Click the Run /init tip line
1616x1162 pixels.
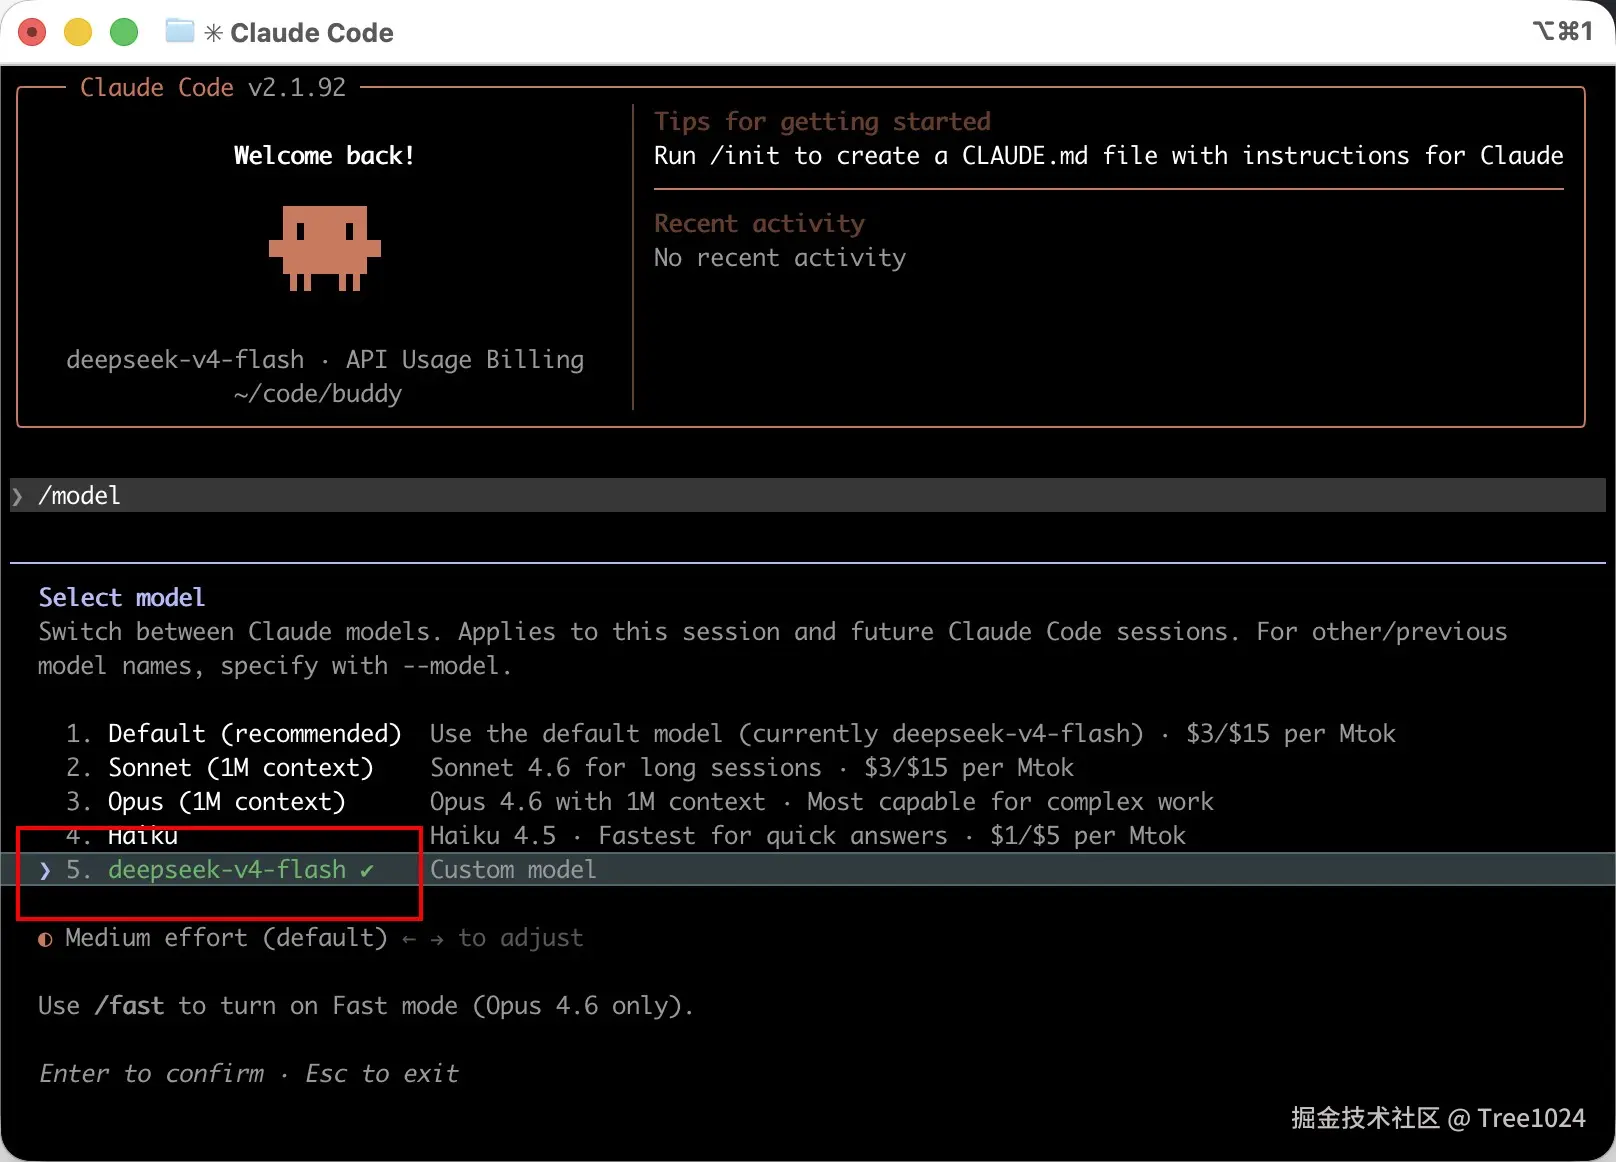(1108, 156)
